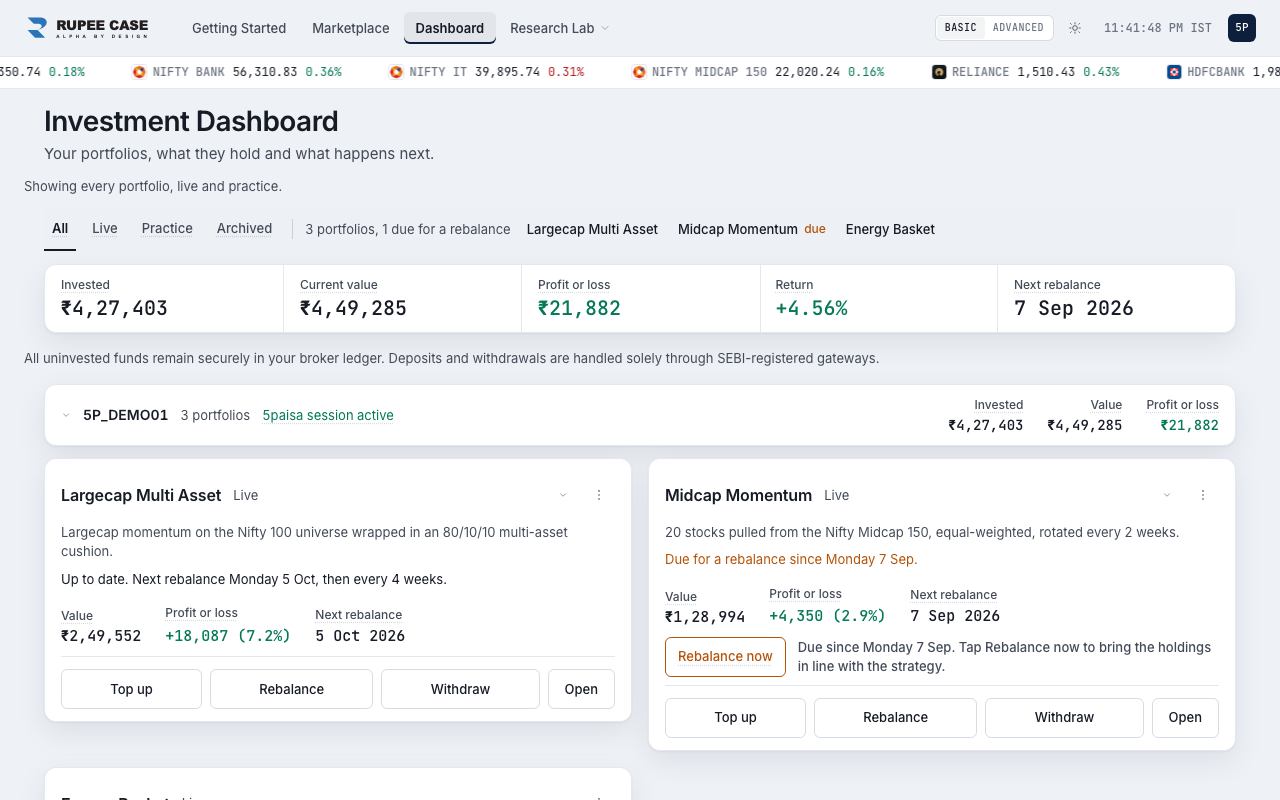
Task: Click the 11:41:48 PM IST clock
Action: [x=1158, y=28]
